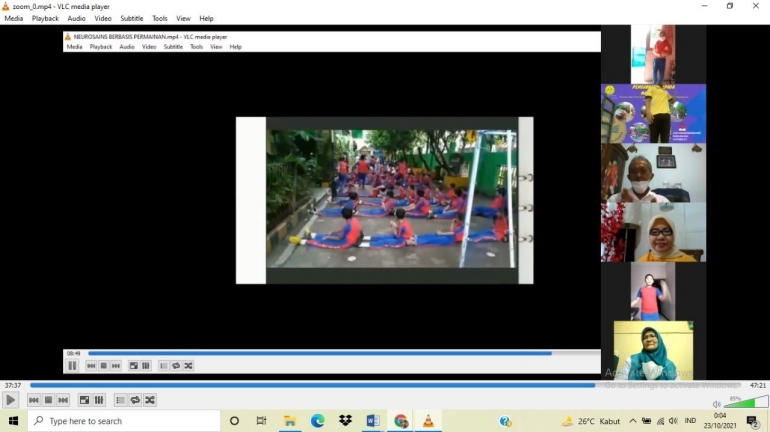Open weather widget showing 26°C Kabut

point(591,421)
